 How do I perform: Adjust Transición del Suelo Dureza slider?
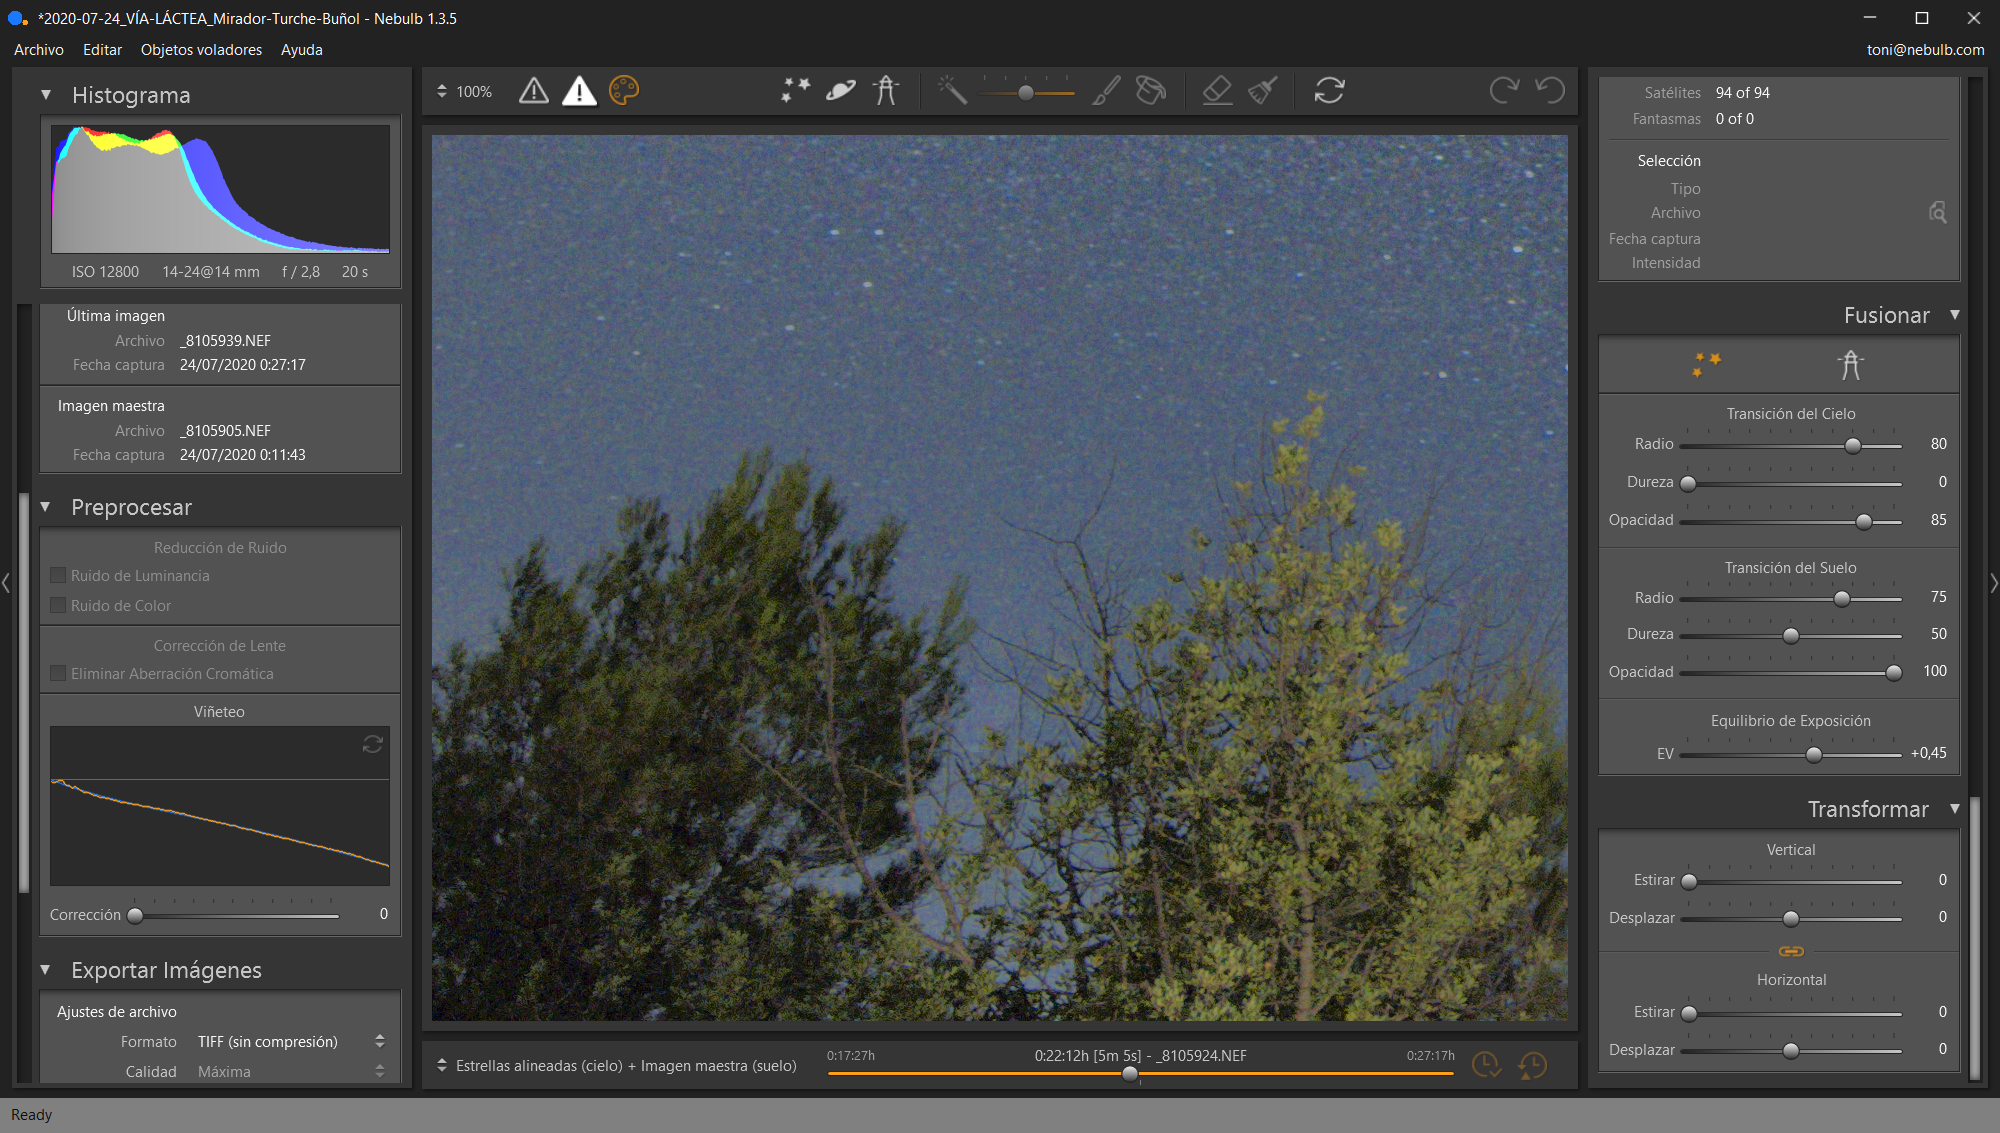(x=1791, y=635)
